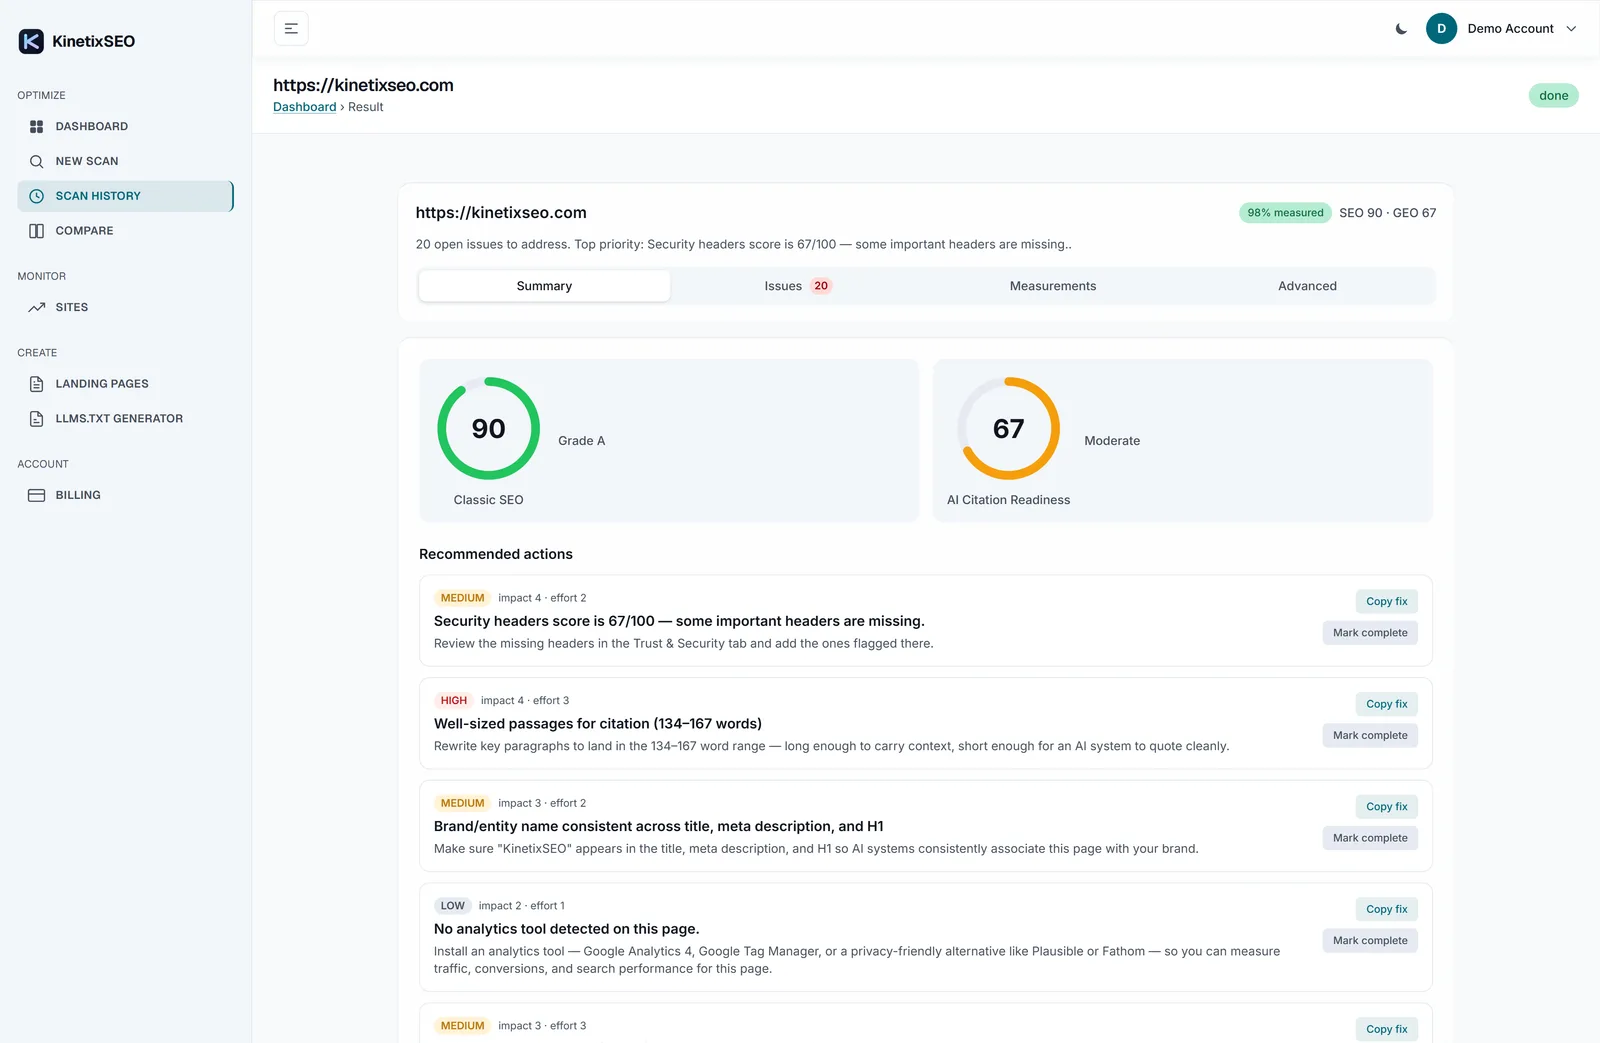The image size is (1600, 1043).
Task: Open the Issues tab
Action: [797, 286]
